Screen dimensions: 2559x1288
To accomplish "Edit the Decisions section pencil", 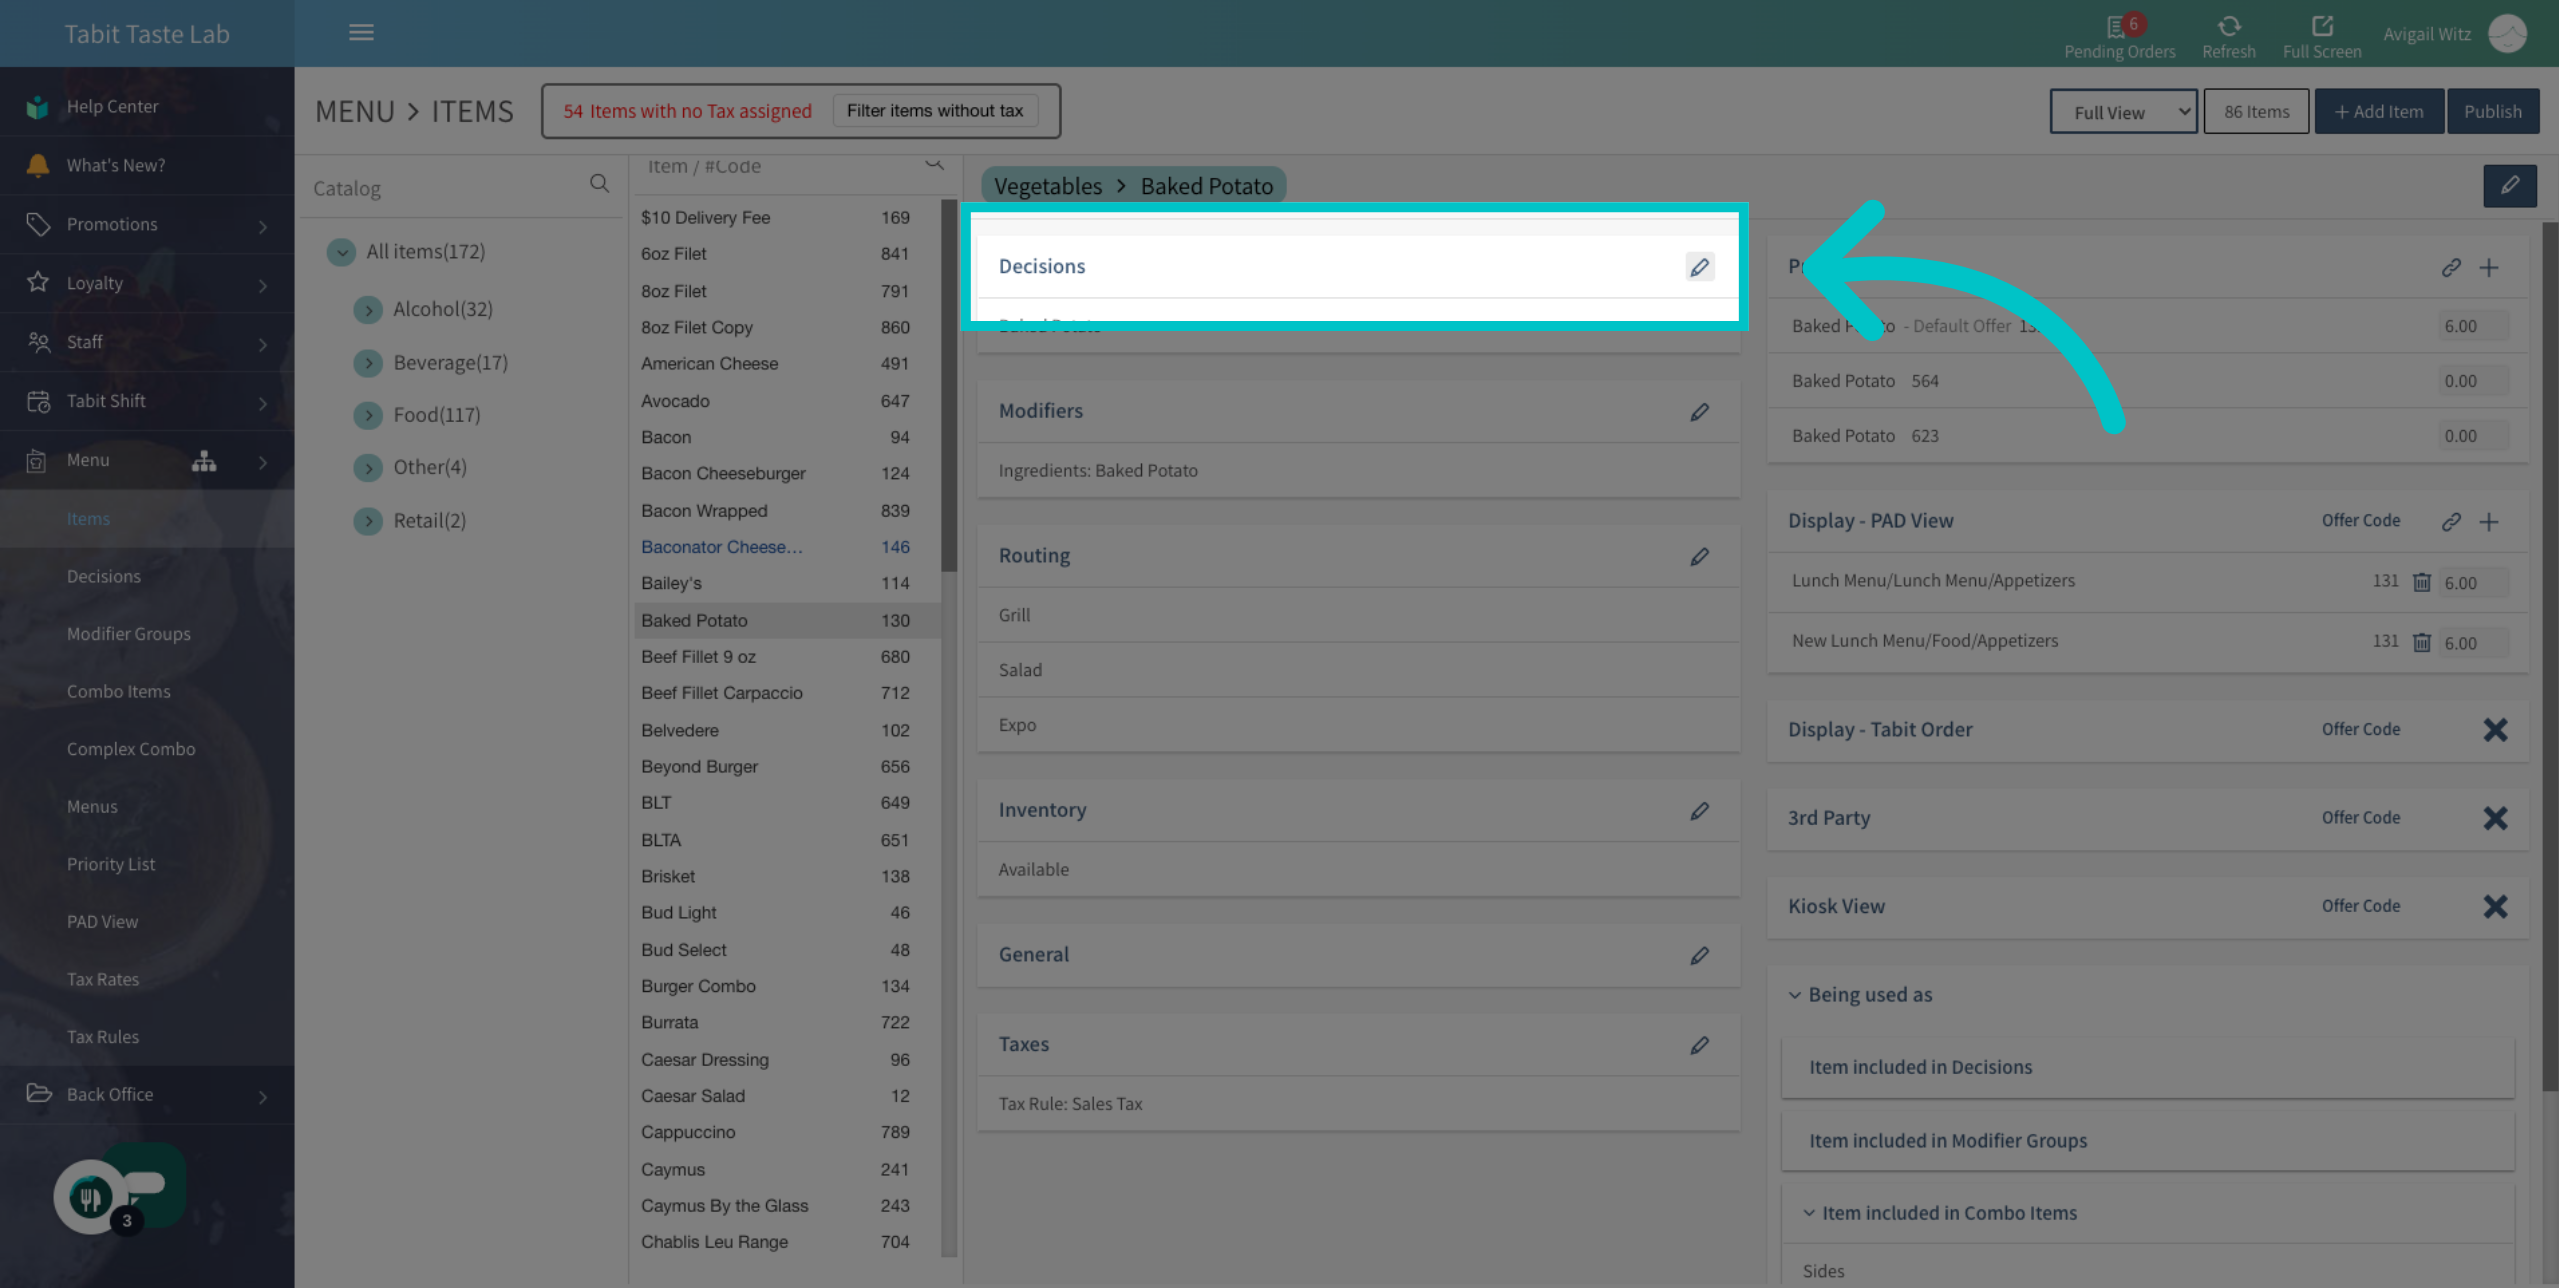I will pos(1699,267).
